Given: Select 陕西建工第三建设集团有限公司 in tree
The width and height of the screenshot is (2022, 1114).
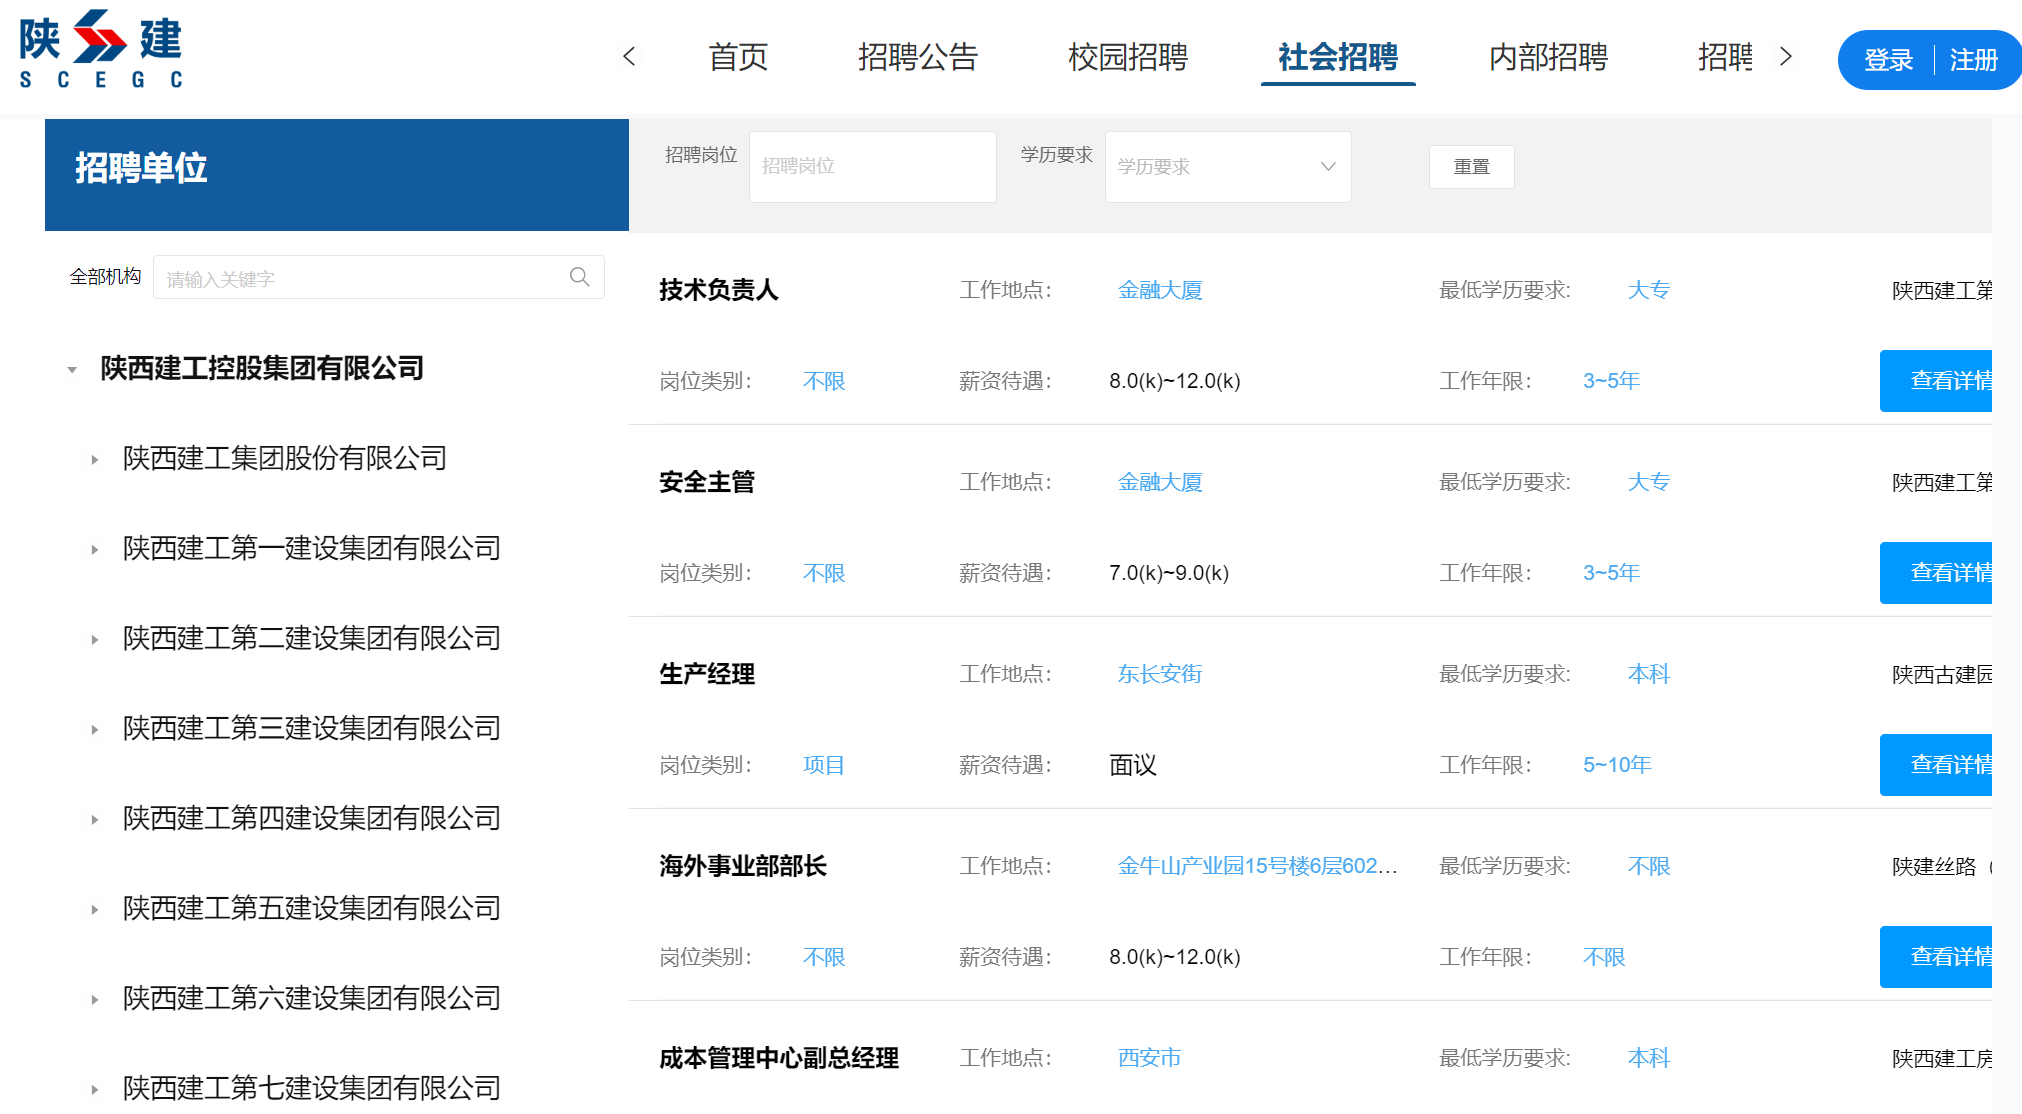Looking at the screenshot, I should pyautogui.click(x=312, y=728).
